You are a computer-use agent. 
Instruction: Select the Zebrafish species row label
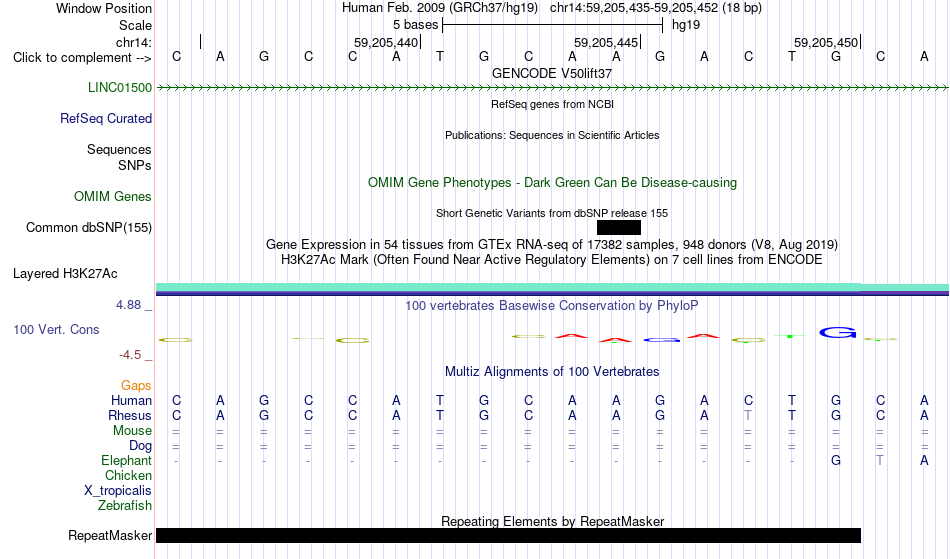click(125, 506)
